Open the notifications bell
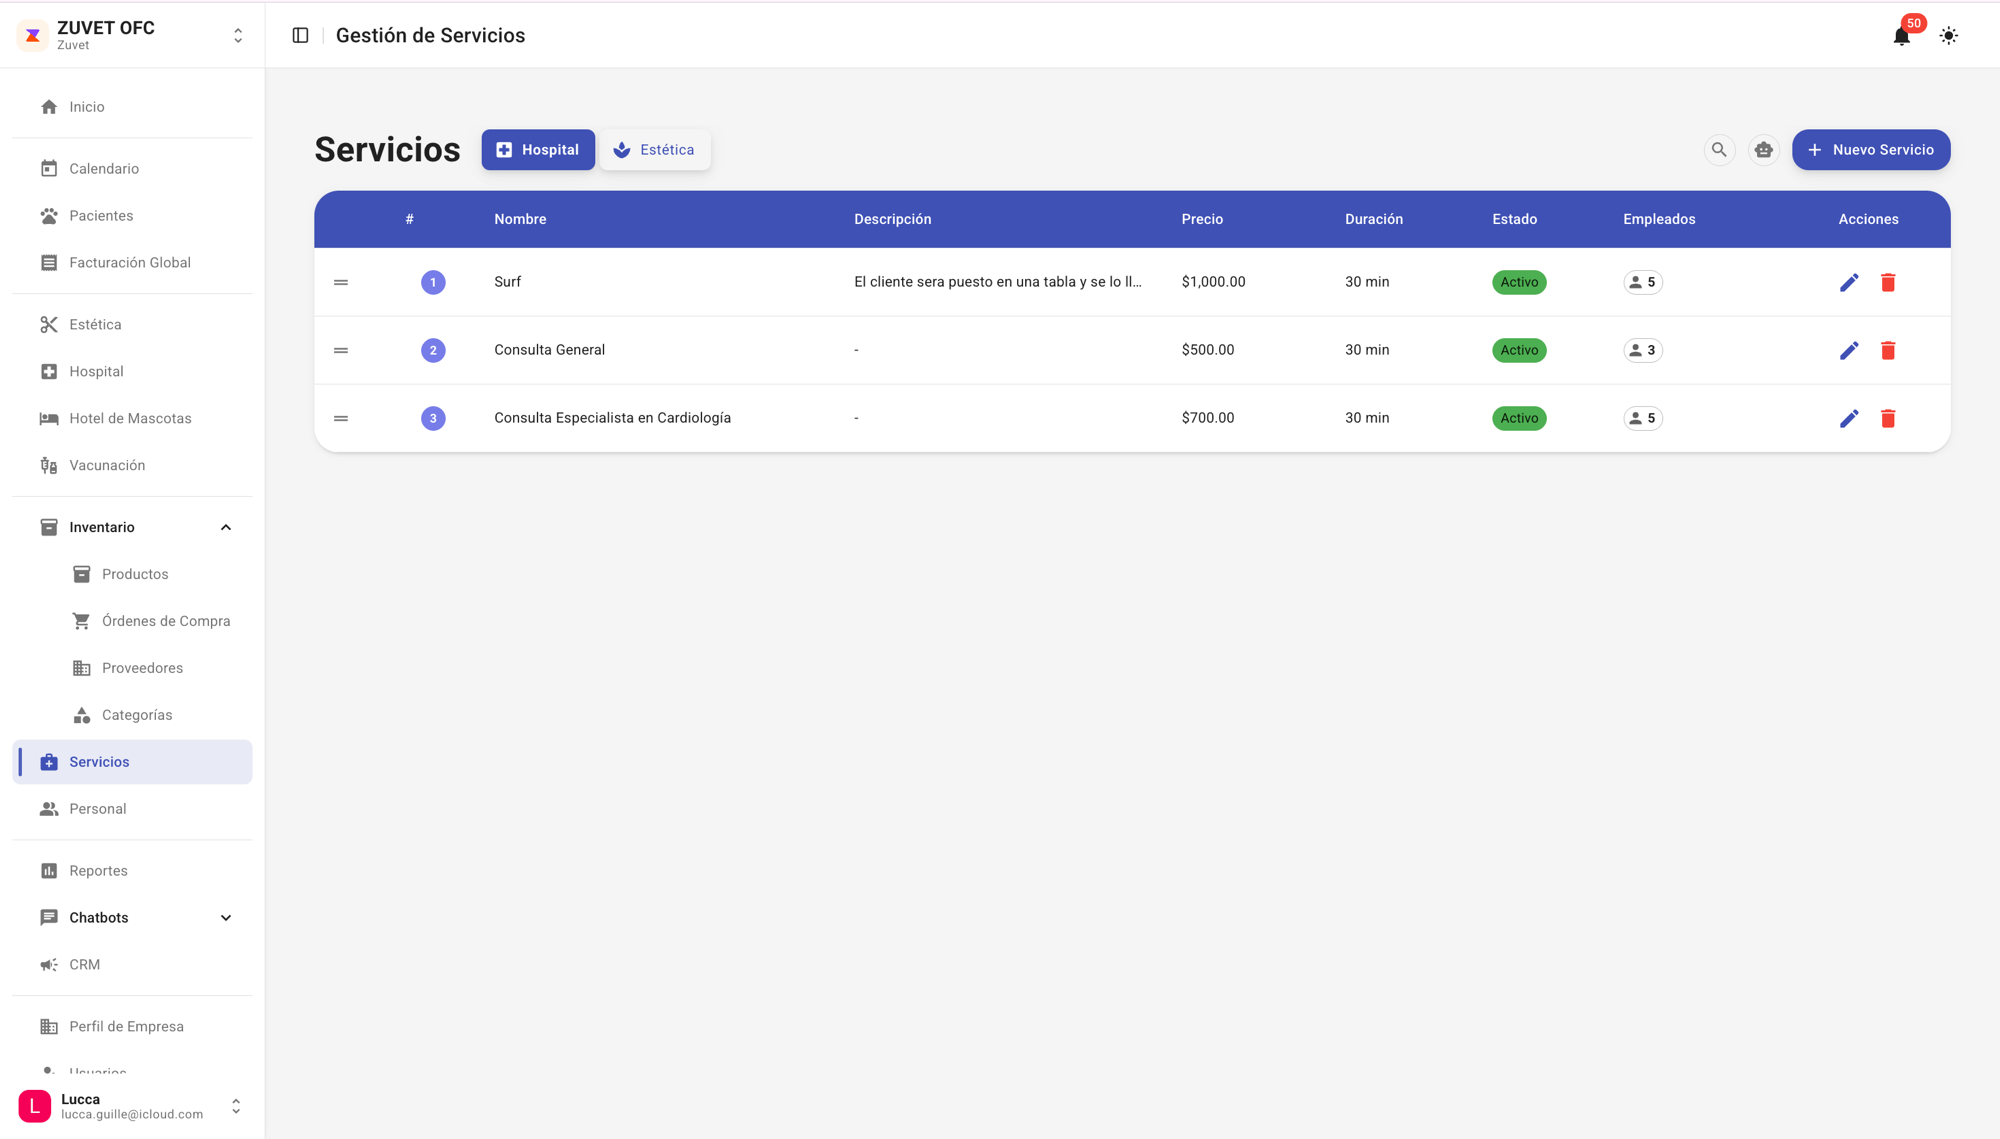This screenshot has height=1139, width=2000. [1901, 36]
